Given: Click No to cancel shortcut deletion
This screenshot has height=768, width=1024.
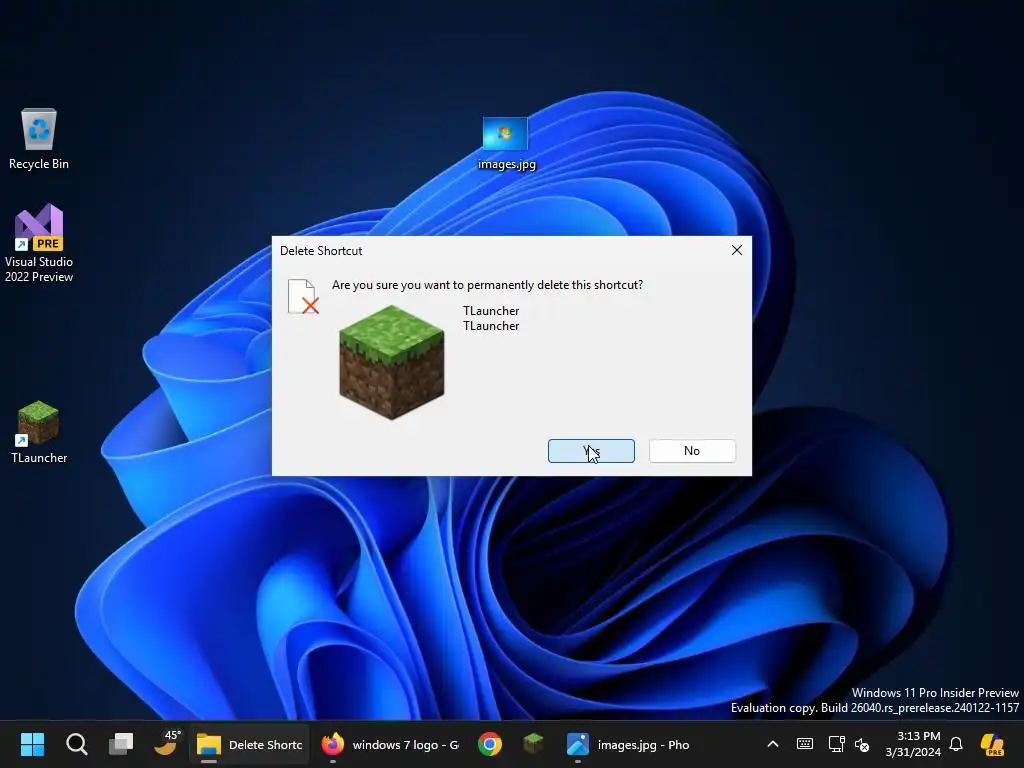Looking at the screenshot, I should 692,451.
